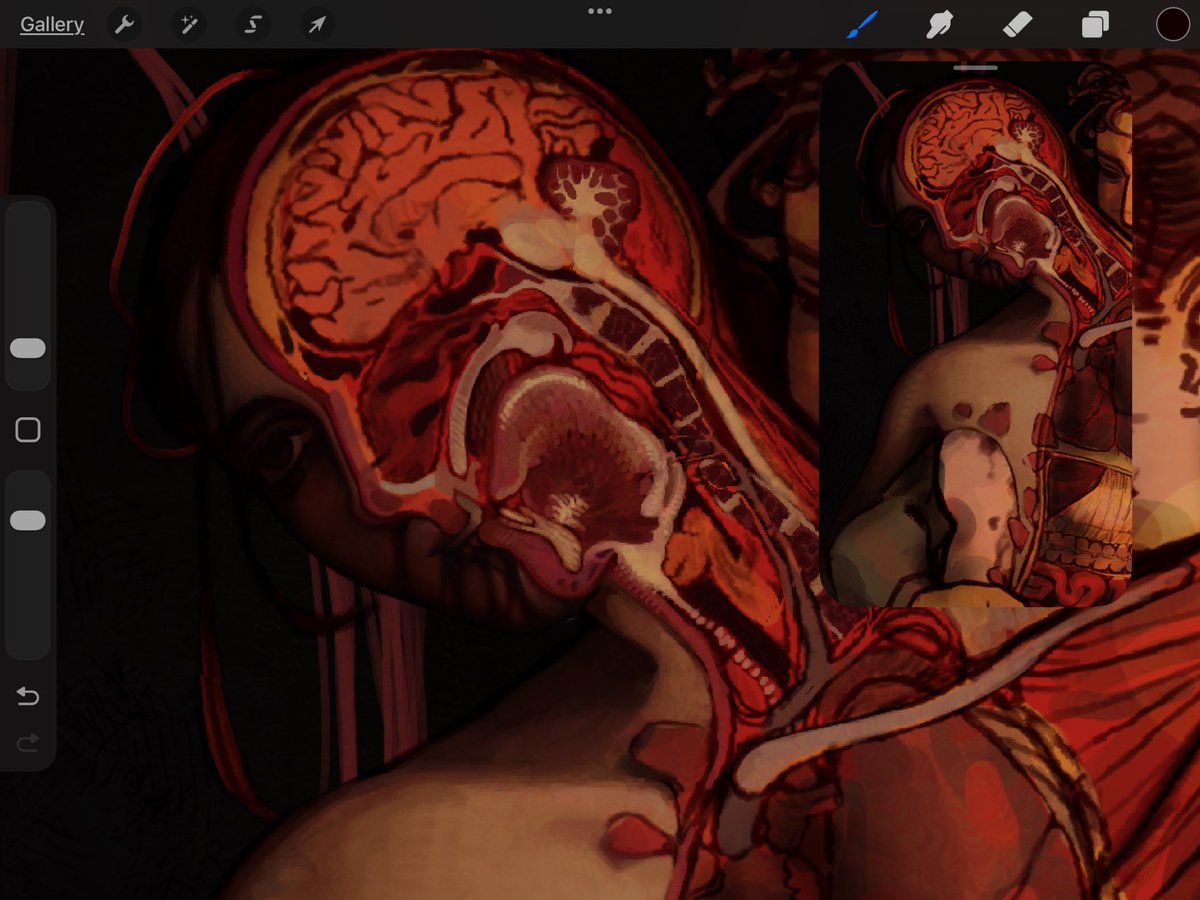This screenshot has height=900, width=1200.
Task: Activate the Transform arrow tool
Action: 317,25
